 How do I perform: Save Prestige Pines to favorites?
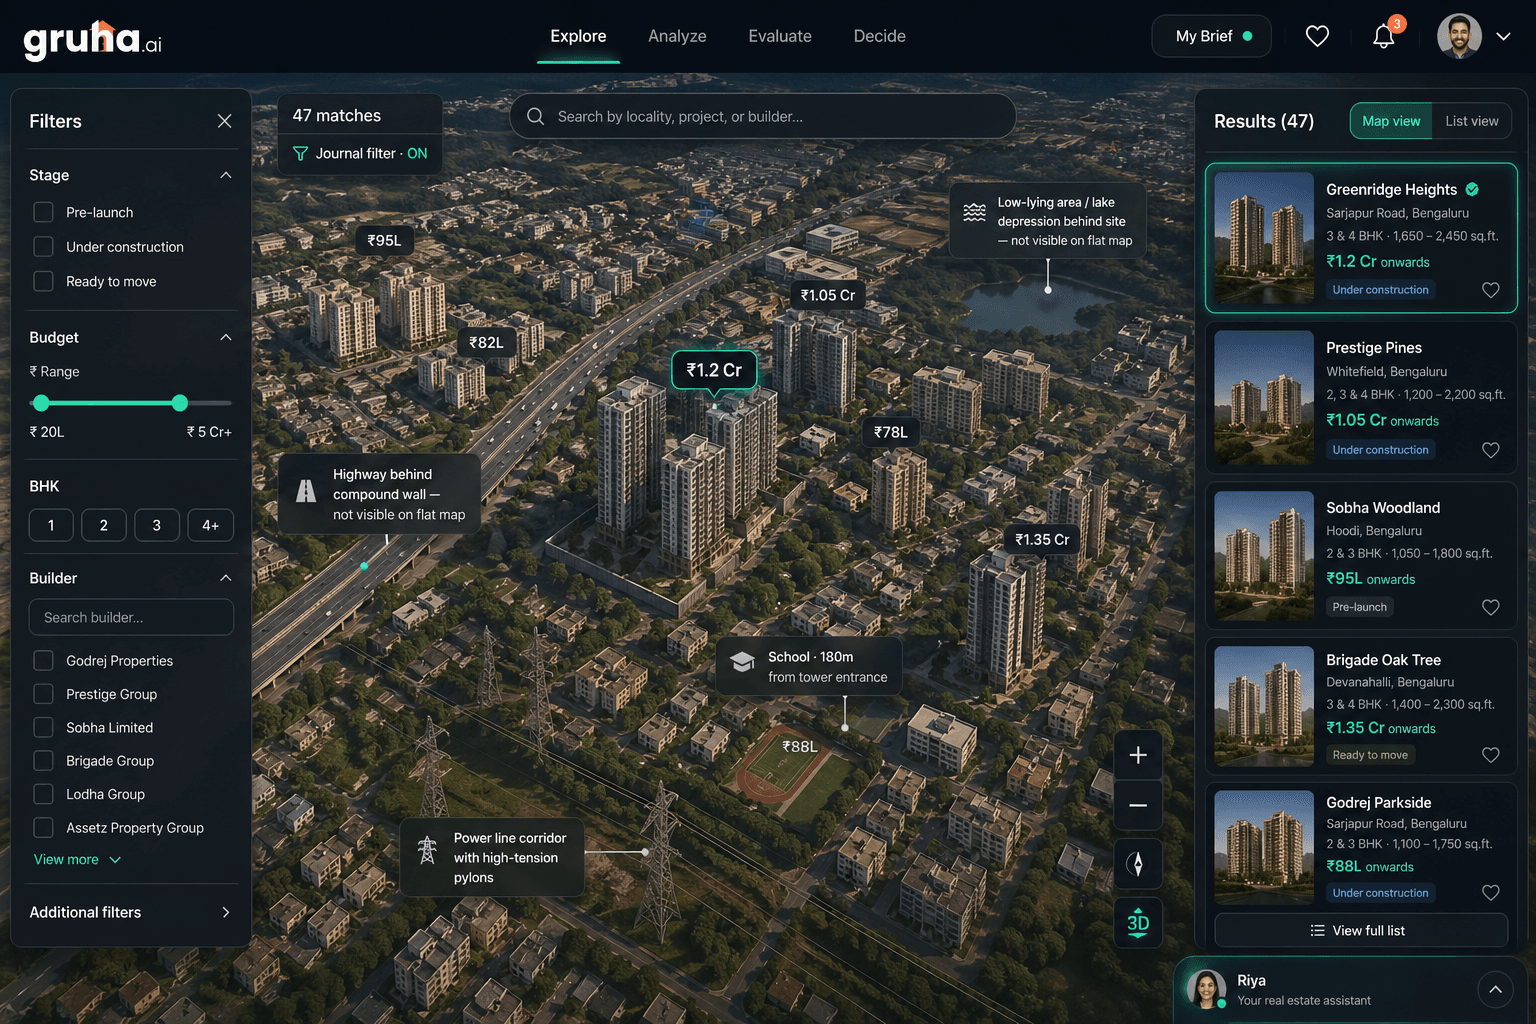click(1490, 450)
